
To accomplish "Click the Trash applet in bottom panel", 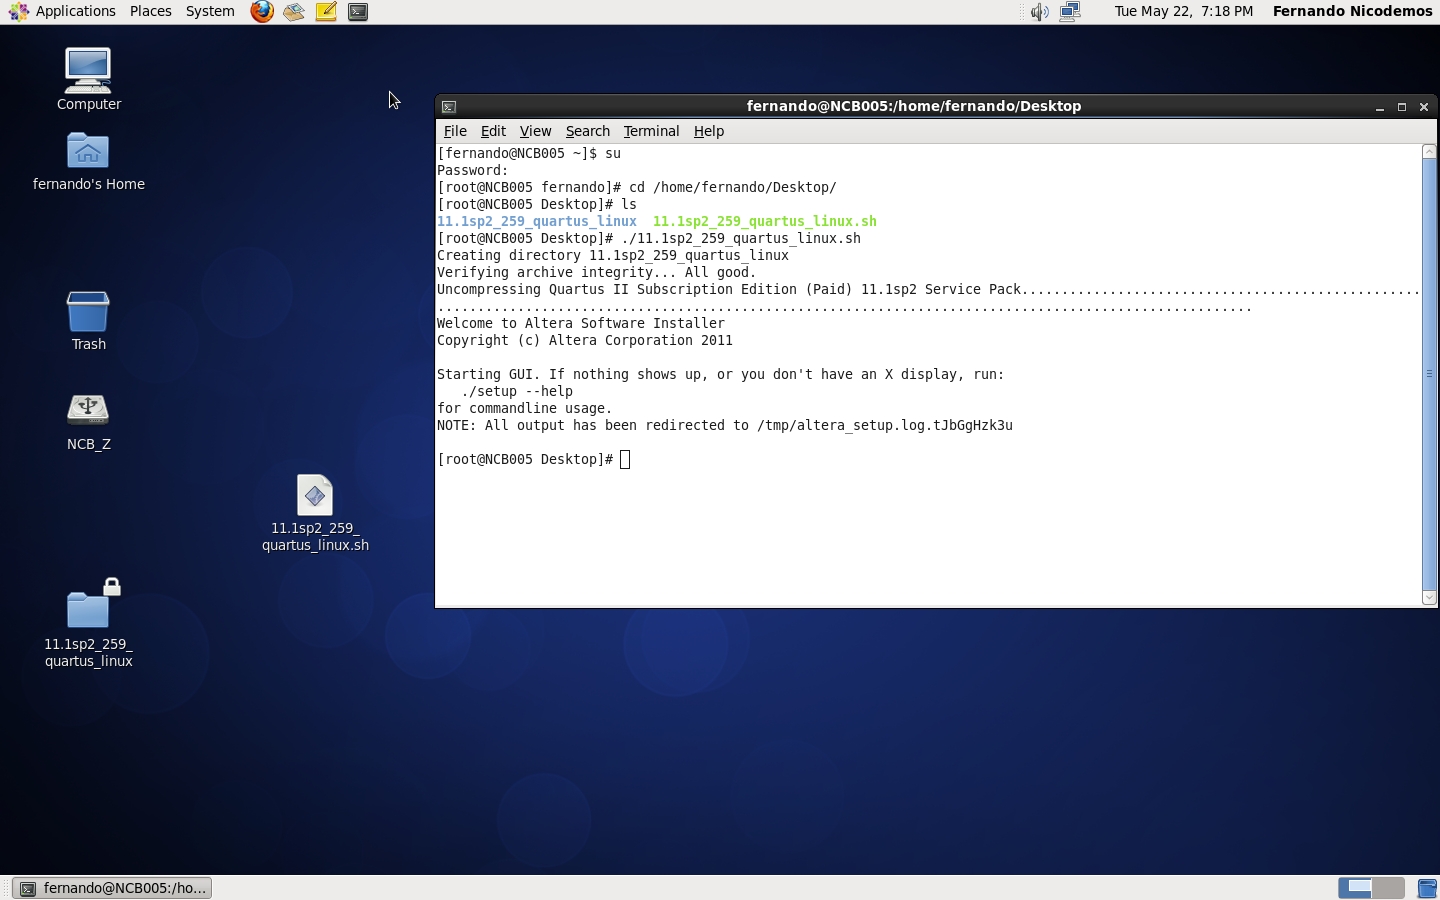I will [x=1427, y=888].
